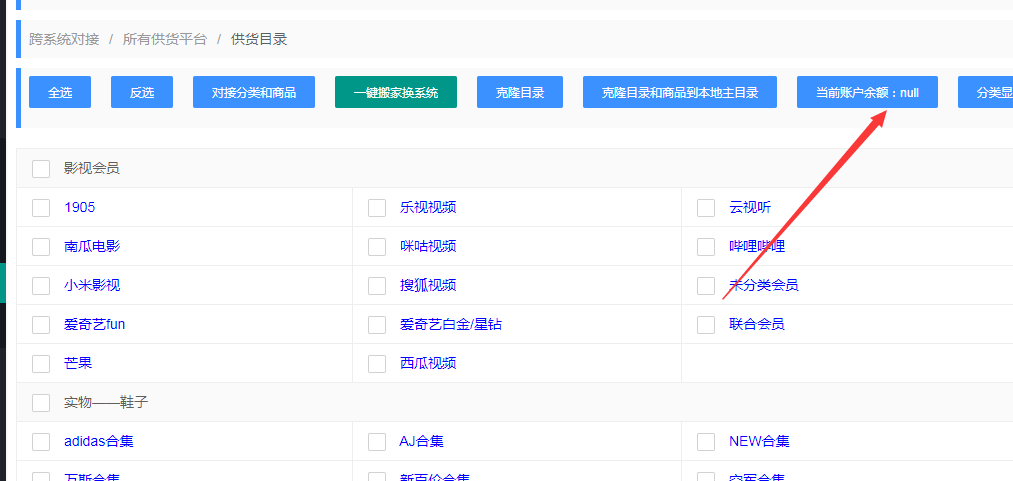Go to 跨系统对接 breadcrumb
The width and height of the screenshot is (1013, 481).
(64, 39)
